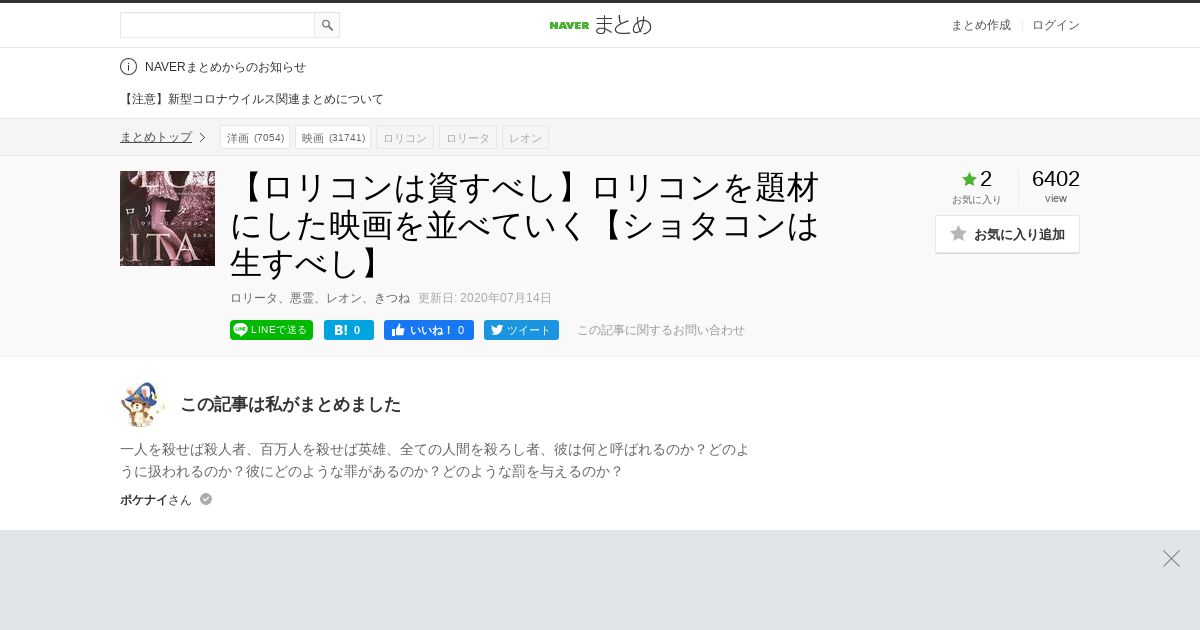
Task: Select the レオン tag
Action: tap(525, 137)
